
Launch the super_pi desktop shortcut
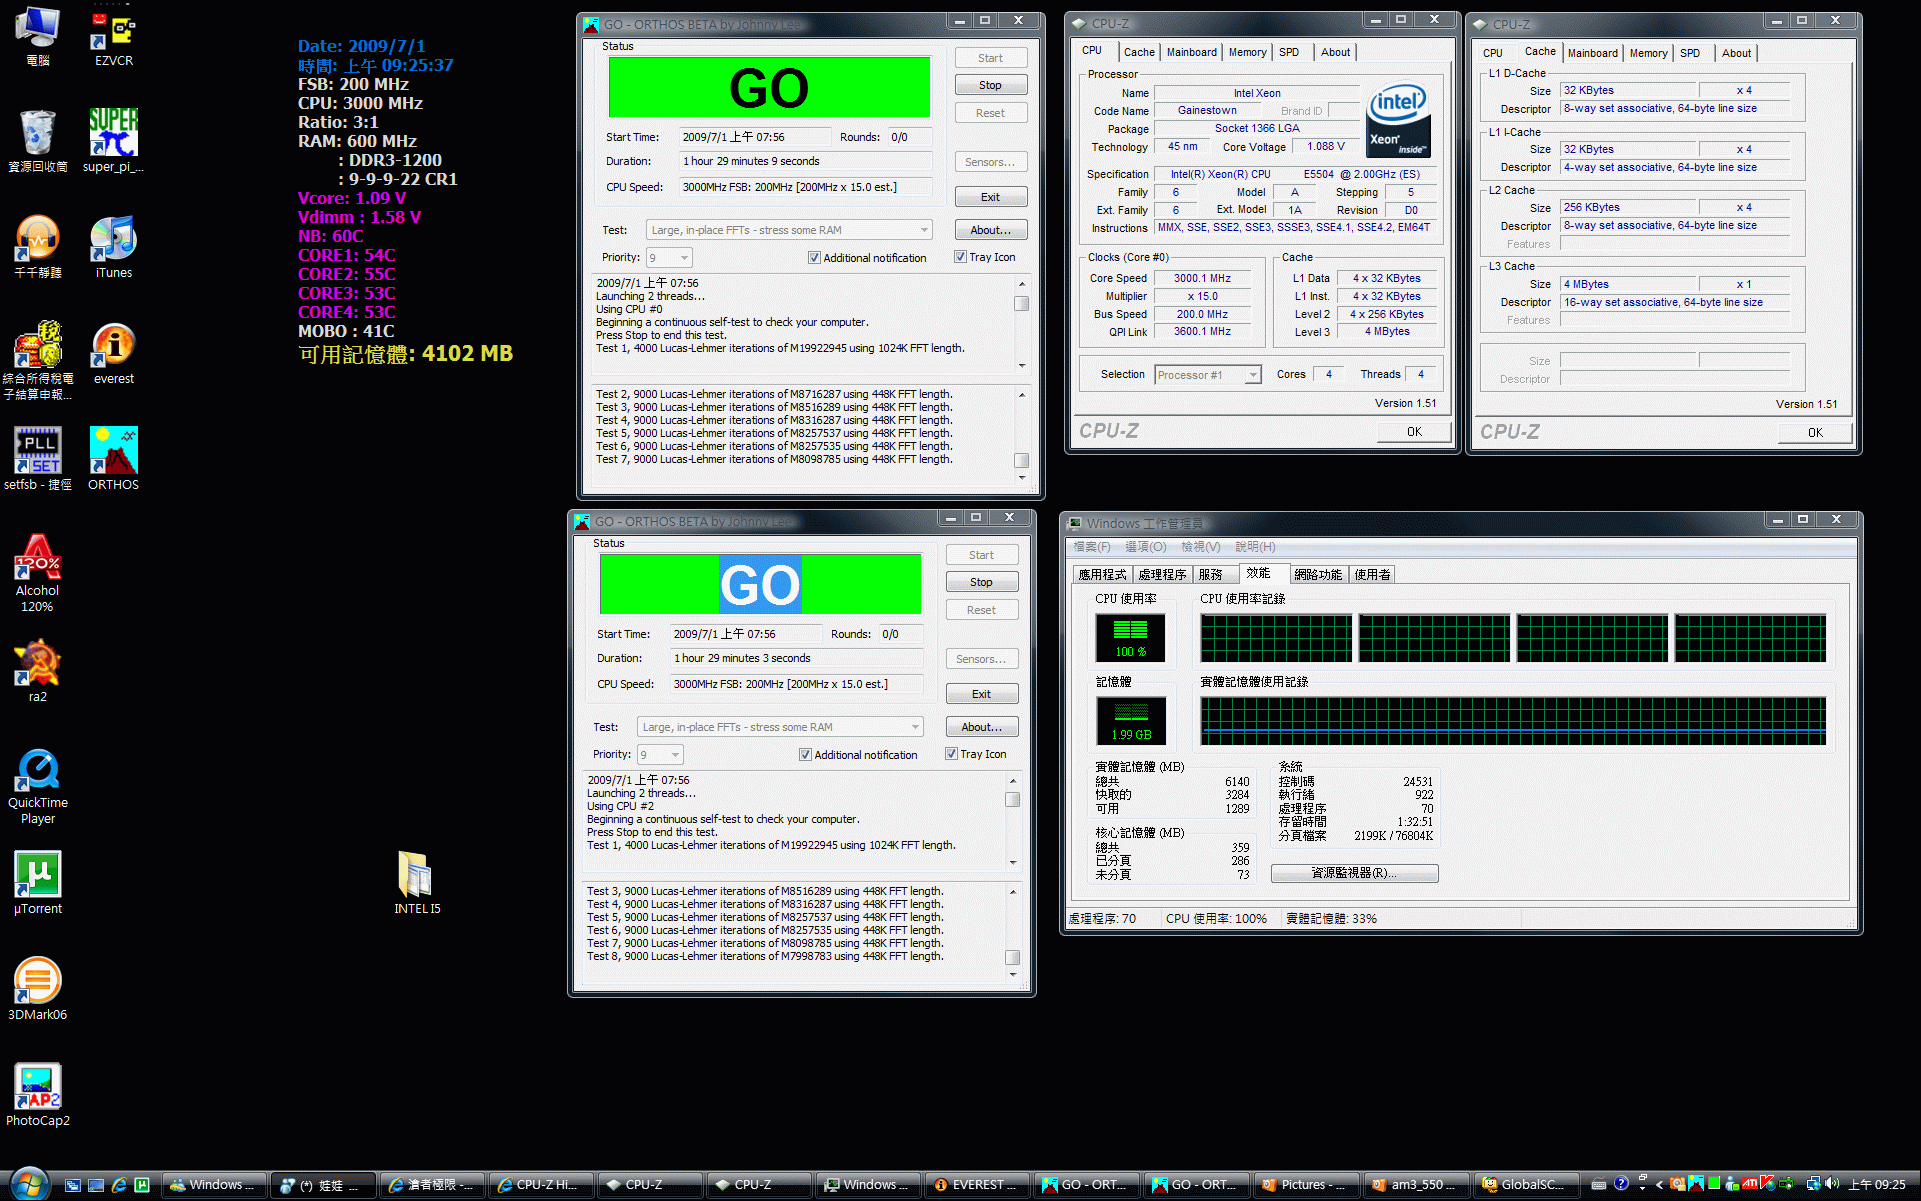click(x=113, y=140)
